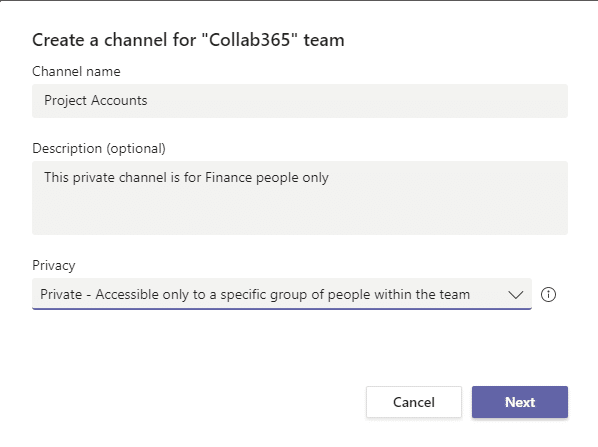The width and height of the screenshot is (598, 447).
Task: Click the "Description (optional)" label
Action: click(x=99, y=148)
